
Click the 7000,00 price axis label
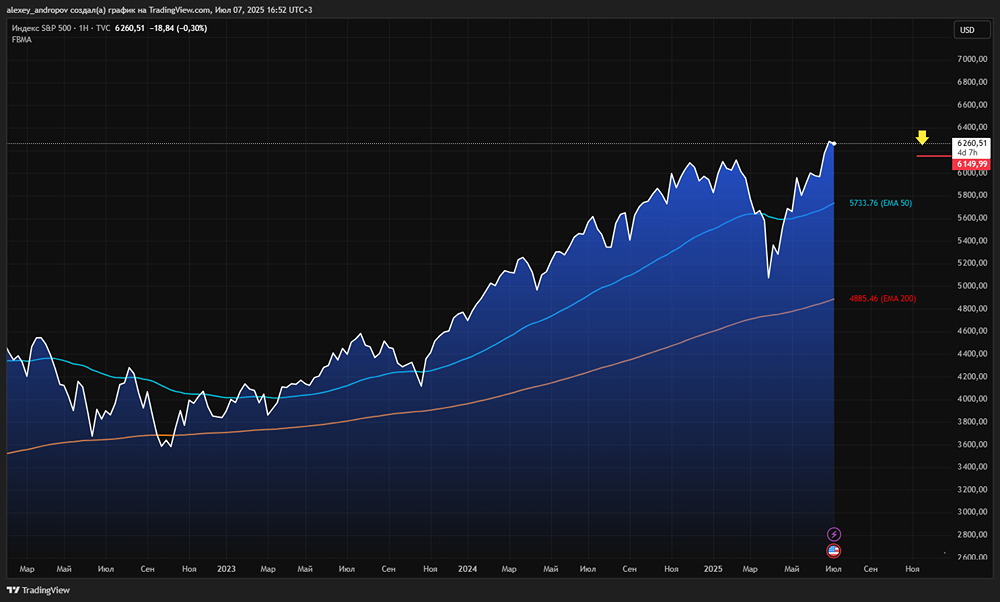pyautogui.click(x=973, y=59)
